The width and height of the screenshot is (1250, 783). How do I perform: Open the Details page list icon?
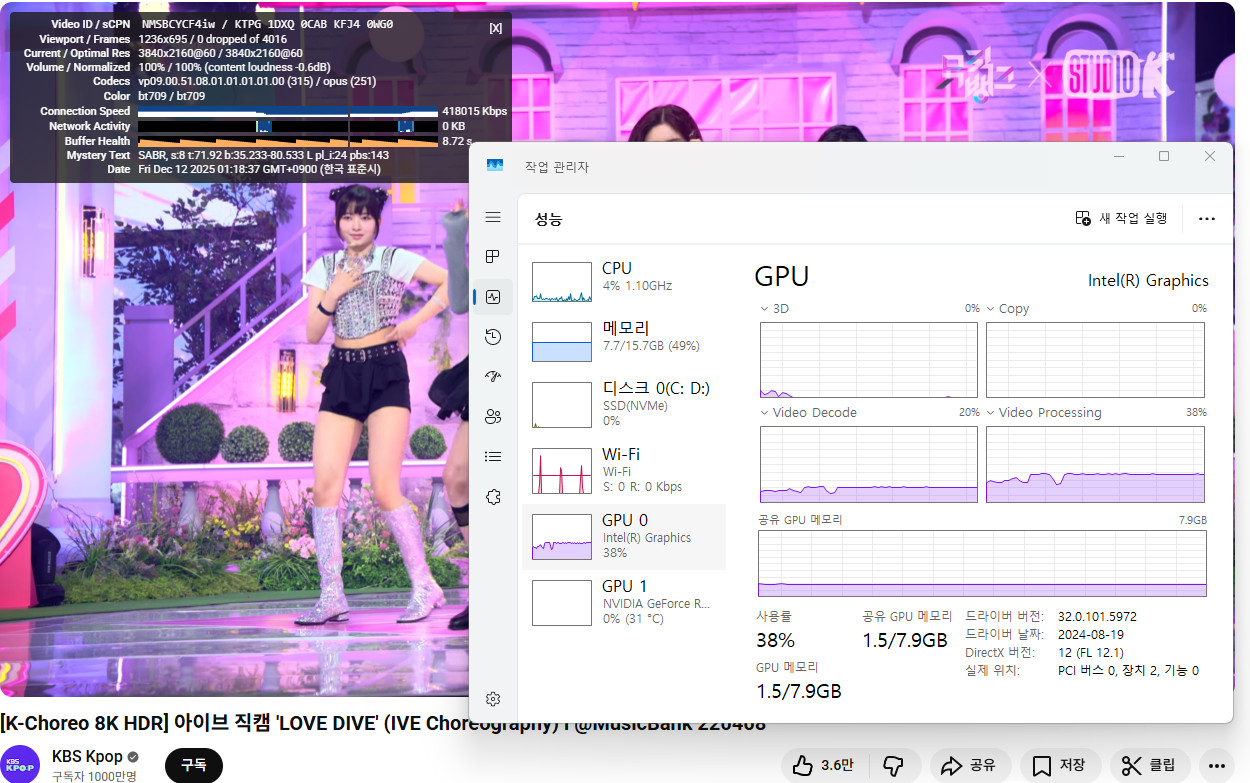[x=492, y=457]
